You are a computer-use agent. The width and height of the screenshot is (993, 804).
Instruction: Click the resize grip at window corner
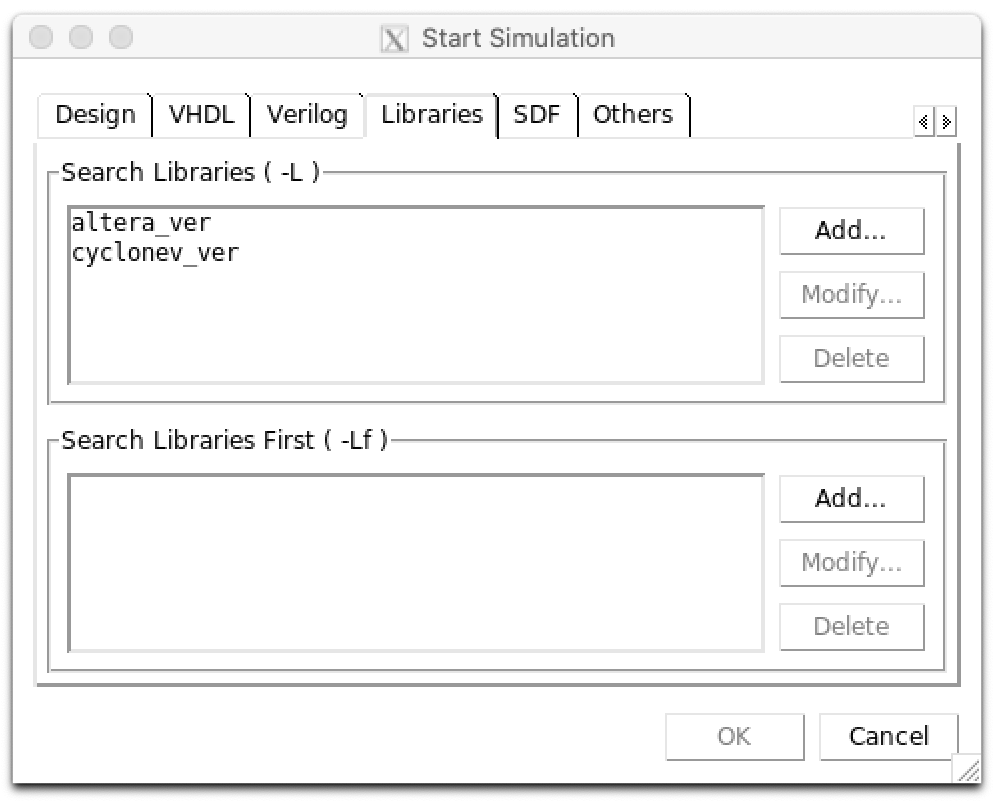966,768
